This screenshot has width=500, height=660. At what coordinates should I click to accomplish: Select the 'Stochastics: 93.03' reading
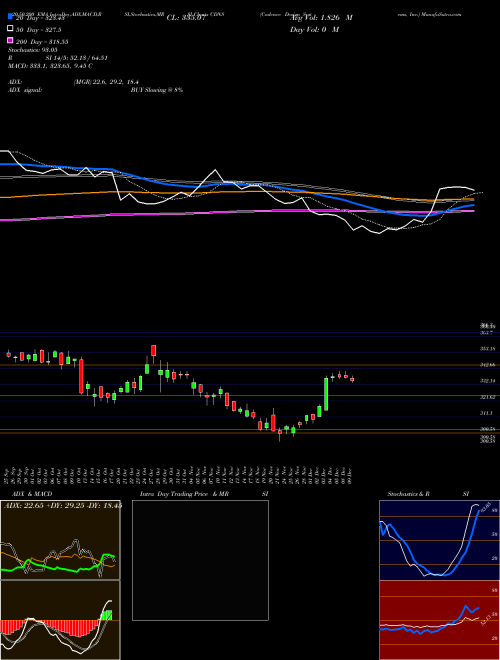pyautogui.click(x=33, y=50)
